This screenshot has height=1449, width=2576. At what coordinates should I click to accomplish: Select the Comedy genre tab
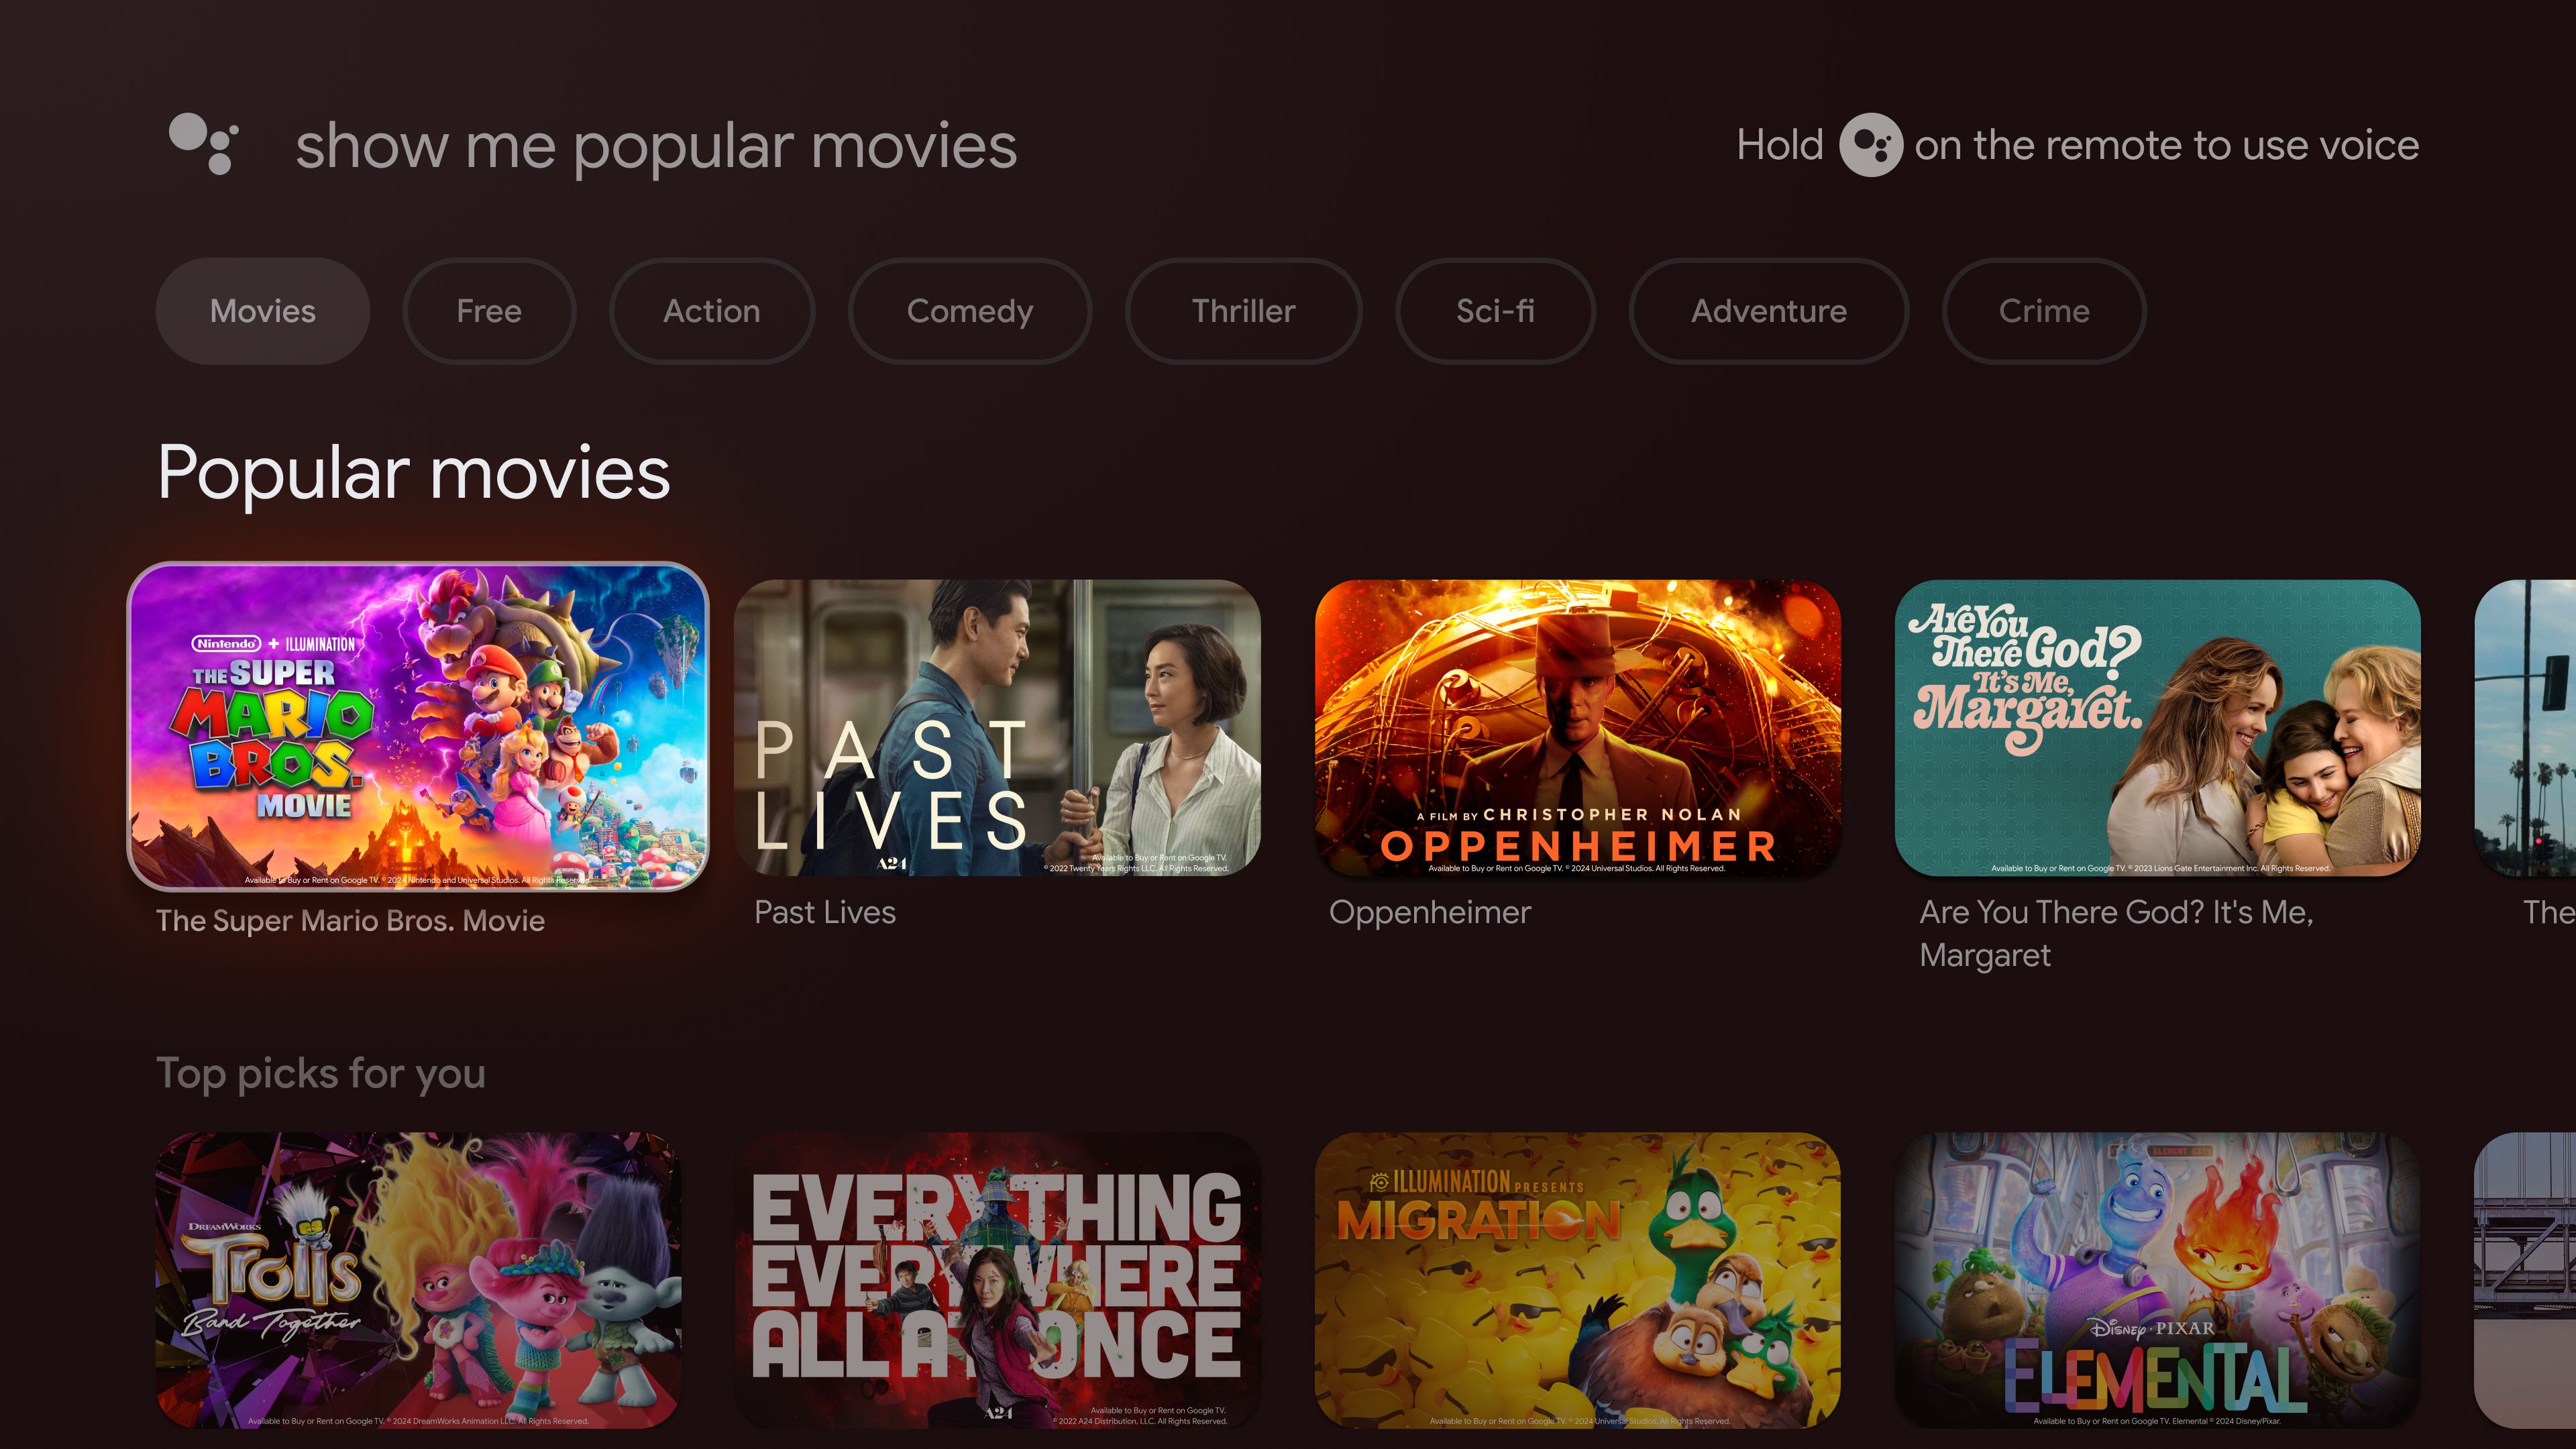pos(969,310)
